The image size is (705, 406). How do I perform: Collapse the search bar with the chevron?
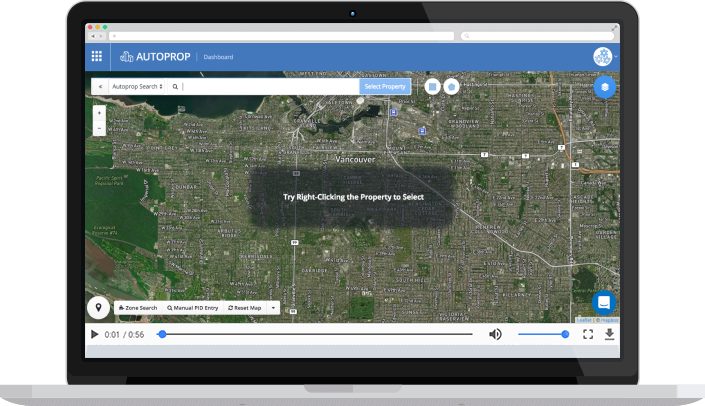pyautogui.click(x=99, y=87)
